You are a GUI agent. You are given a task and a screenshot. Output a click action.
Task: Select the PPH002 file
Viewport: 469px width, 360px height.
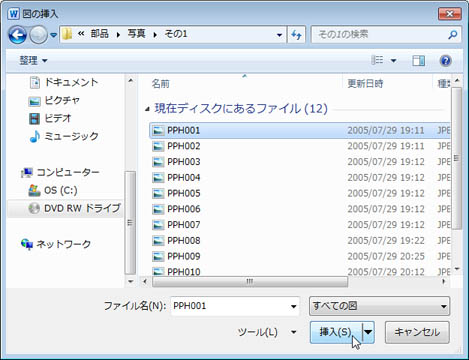[x=300, y=146]
